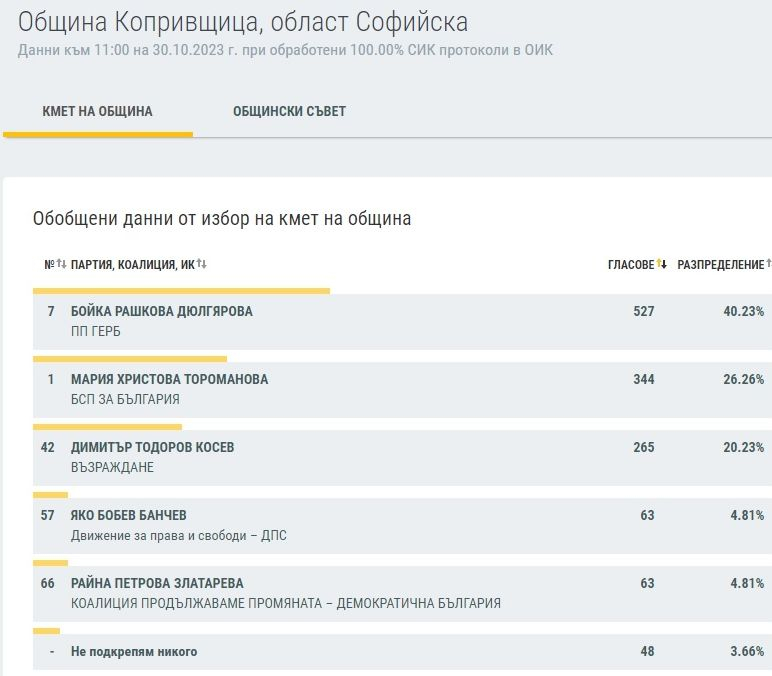
Task: Select candidate МАРИЯ ХРИСТОВА ТОРОМАНОВА
Action: coord(169,379)
